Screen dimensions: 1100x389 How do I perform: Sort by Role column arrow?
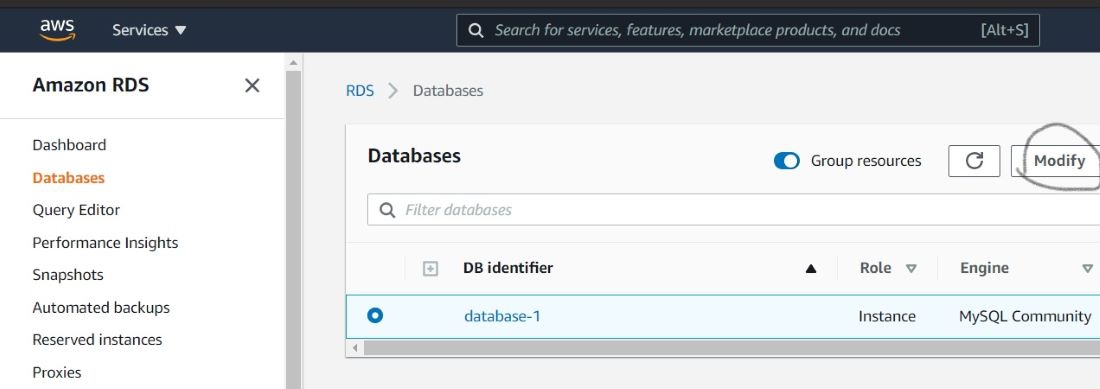(x=911, y=268)
